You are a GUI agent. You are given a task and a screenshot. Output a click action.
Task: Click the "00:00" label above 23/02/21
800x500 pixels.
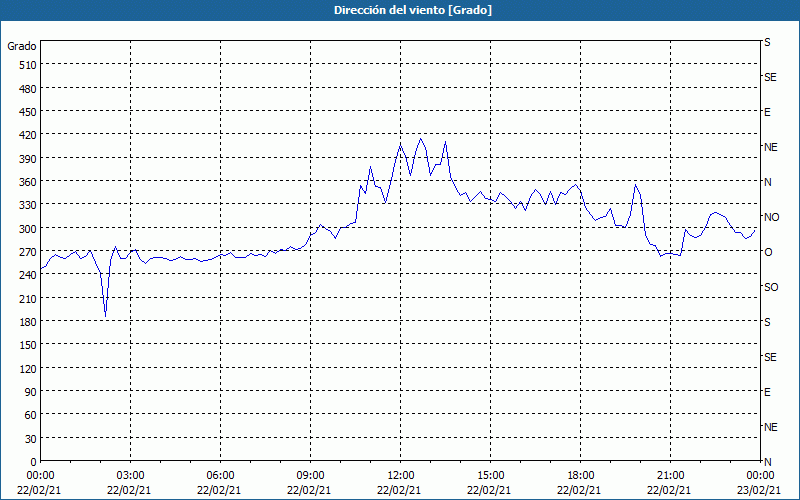[x=761, y=476]
